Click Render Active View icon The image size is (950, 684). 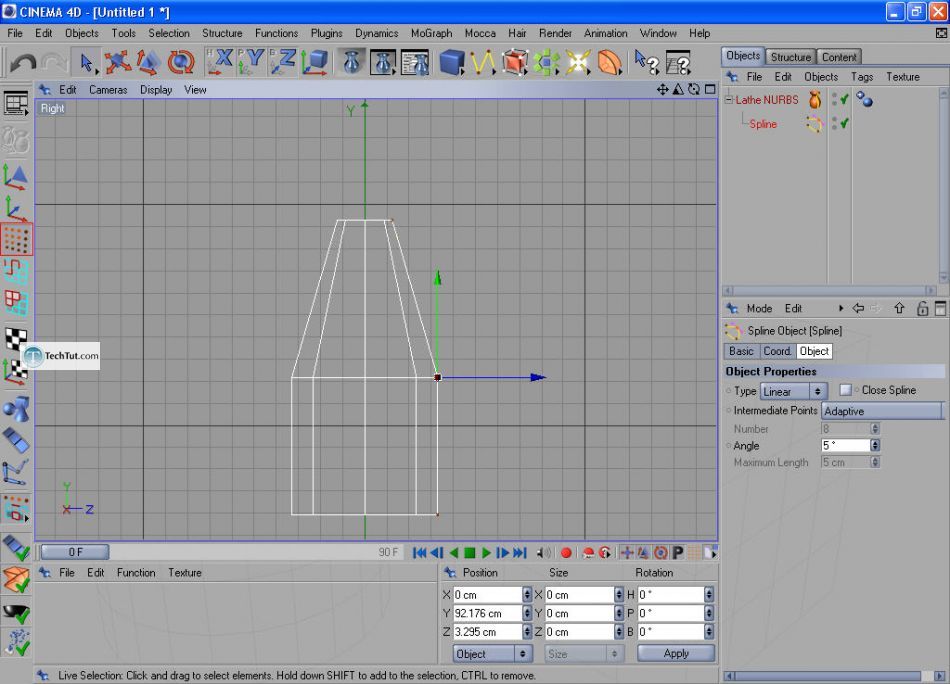point(352,62)
